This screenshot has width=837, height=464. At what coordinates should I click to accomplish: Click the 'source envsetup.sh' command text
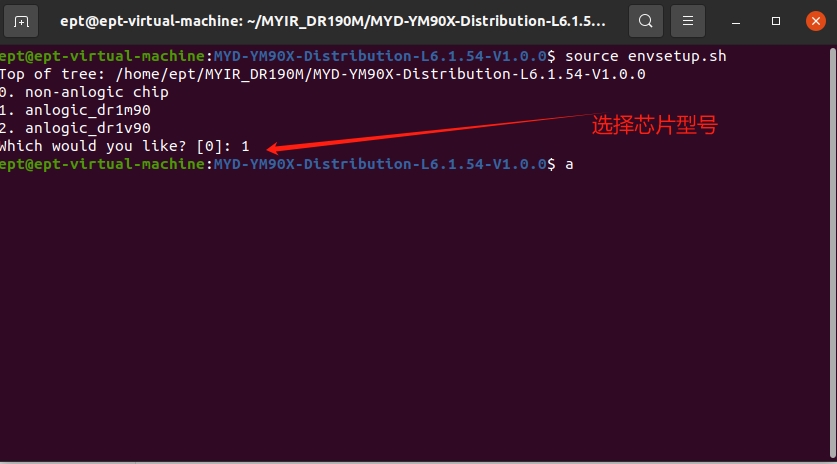(645, 56)
